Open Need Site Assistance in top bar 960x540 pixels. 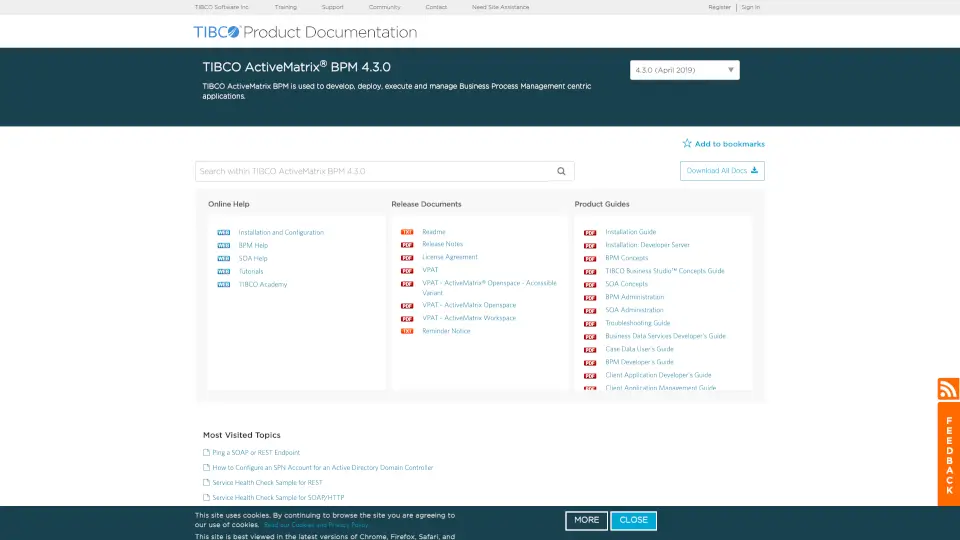pyautogui.click(x=500, y=7)
